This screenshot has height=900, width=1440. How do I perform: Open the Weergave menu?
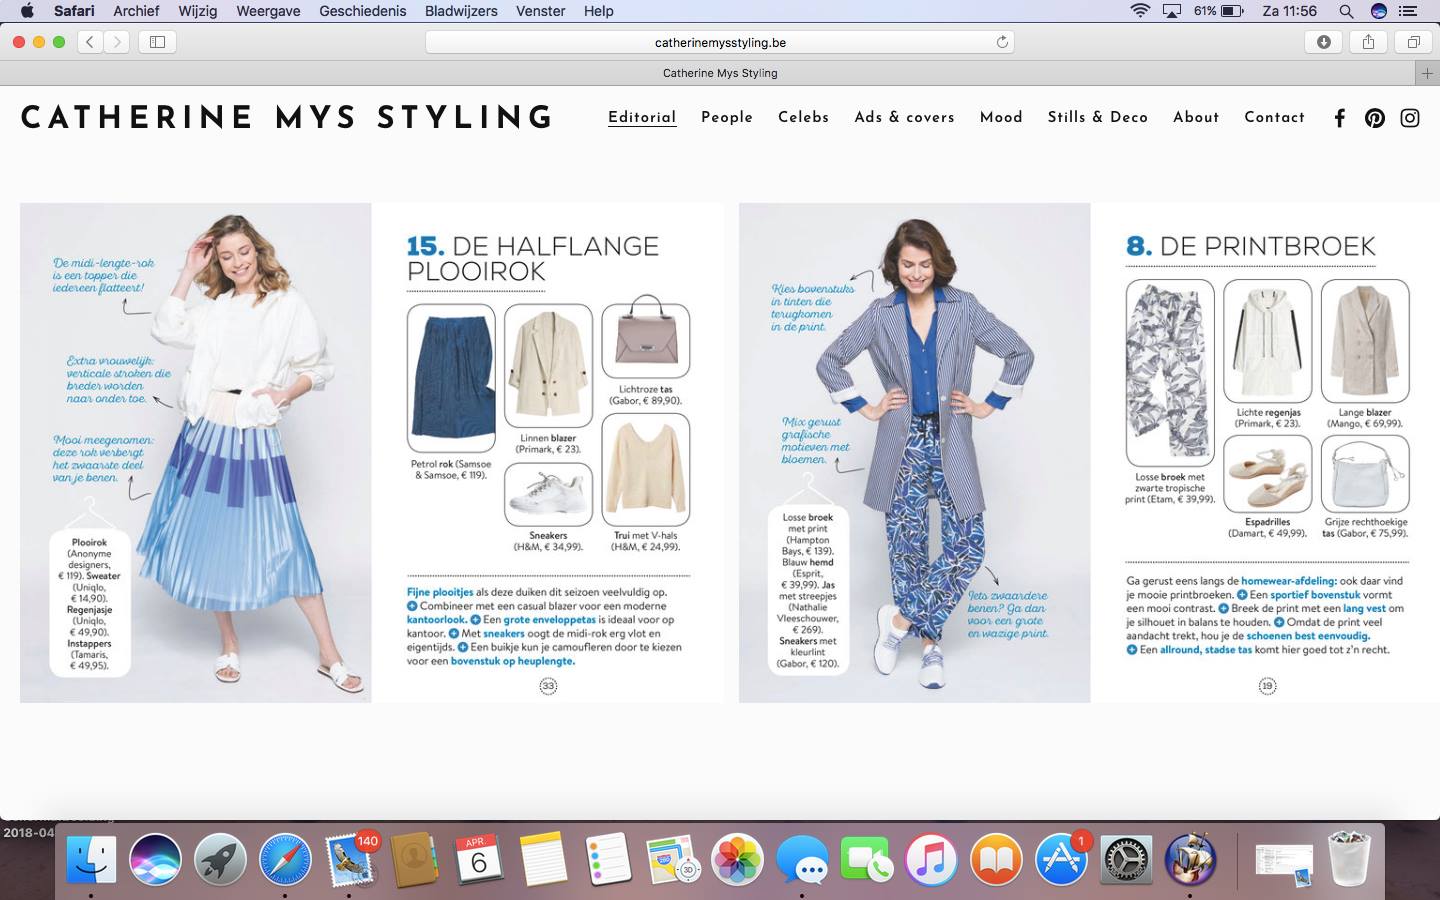268,11
